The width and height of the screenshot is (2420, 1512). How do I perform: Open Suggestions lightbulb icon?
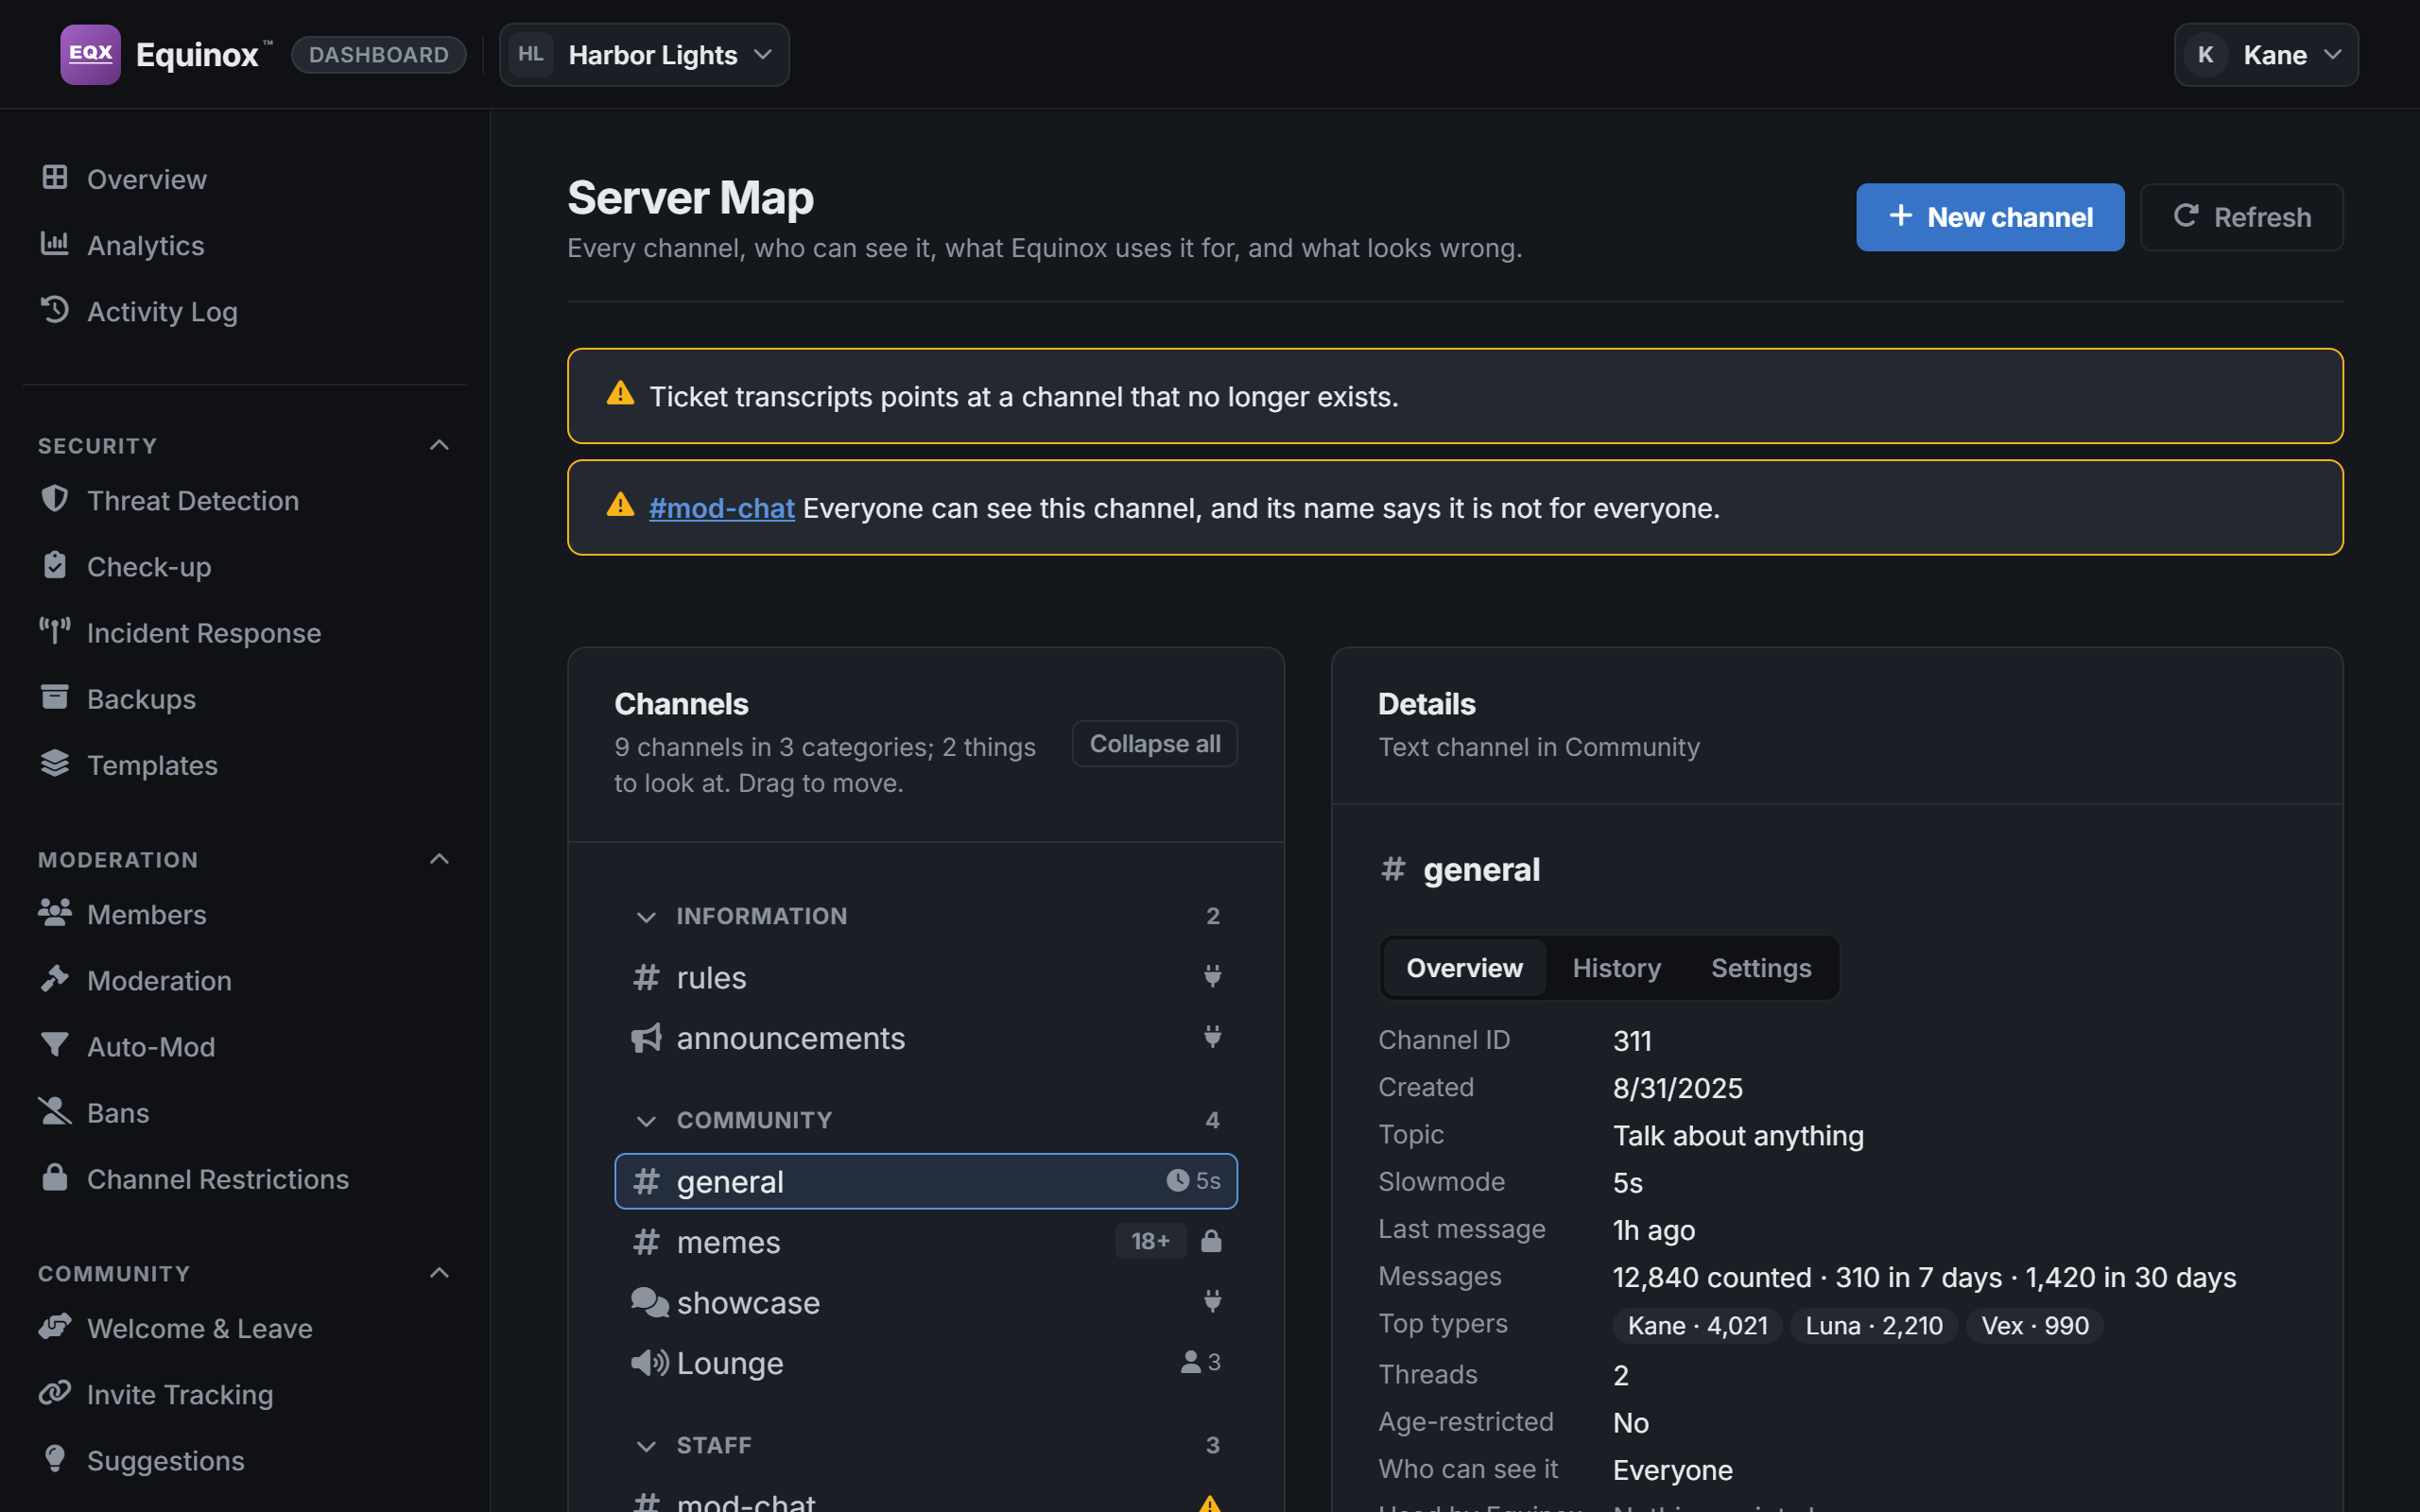point(55,1459)
